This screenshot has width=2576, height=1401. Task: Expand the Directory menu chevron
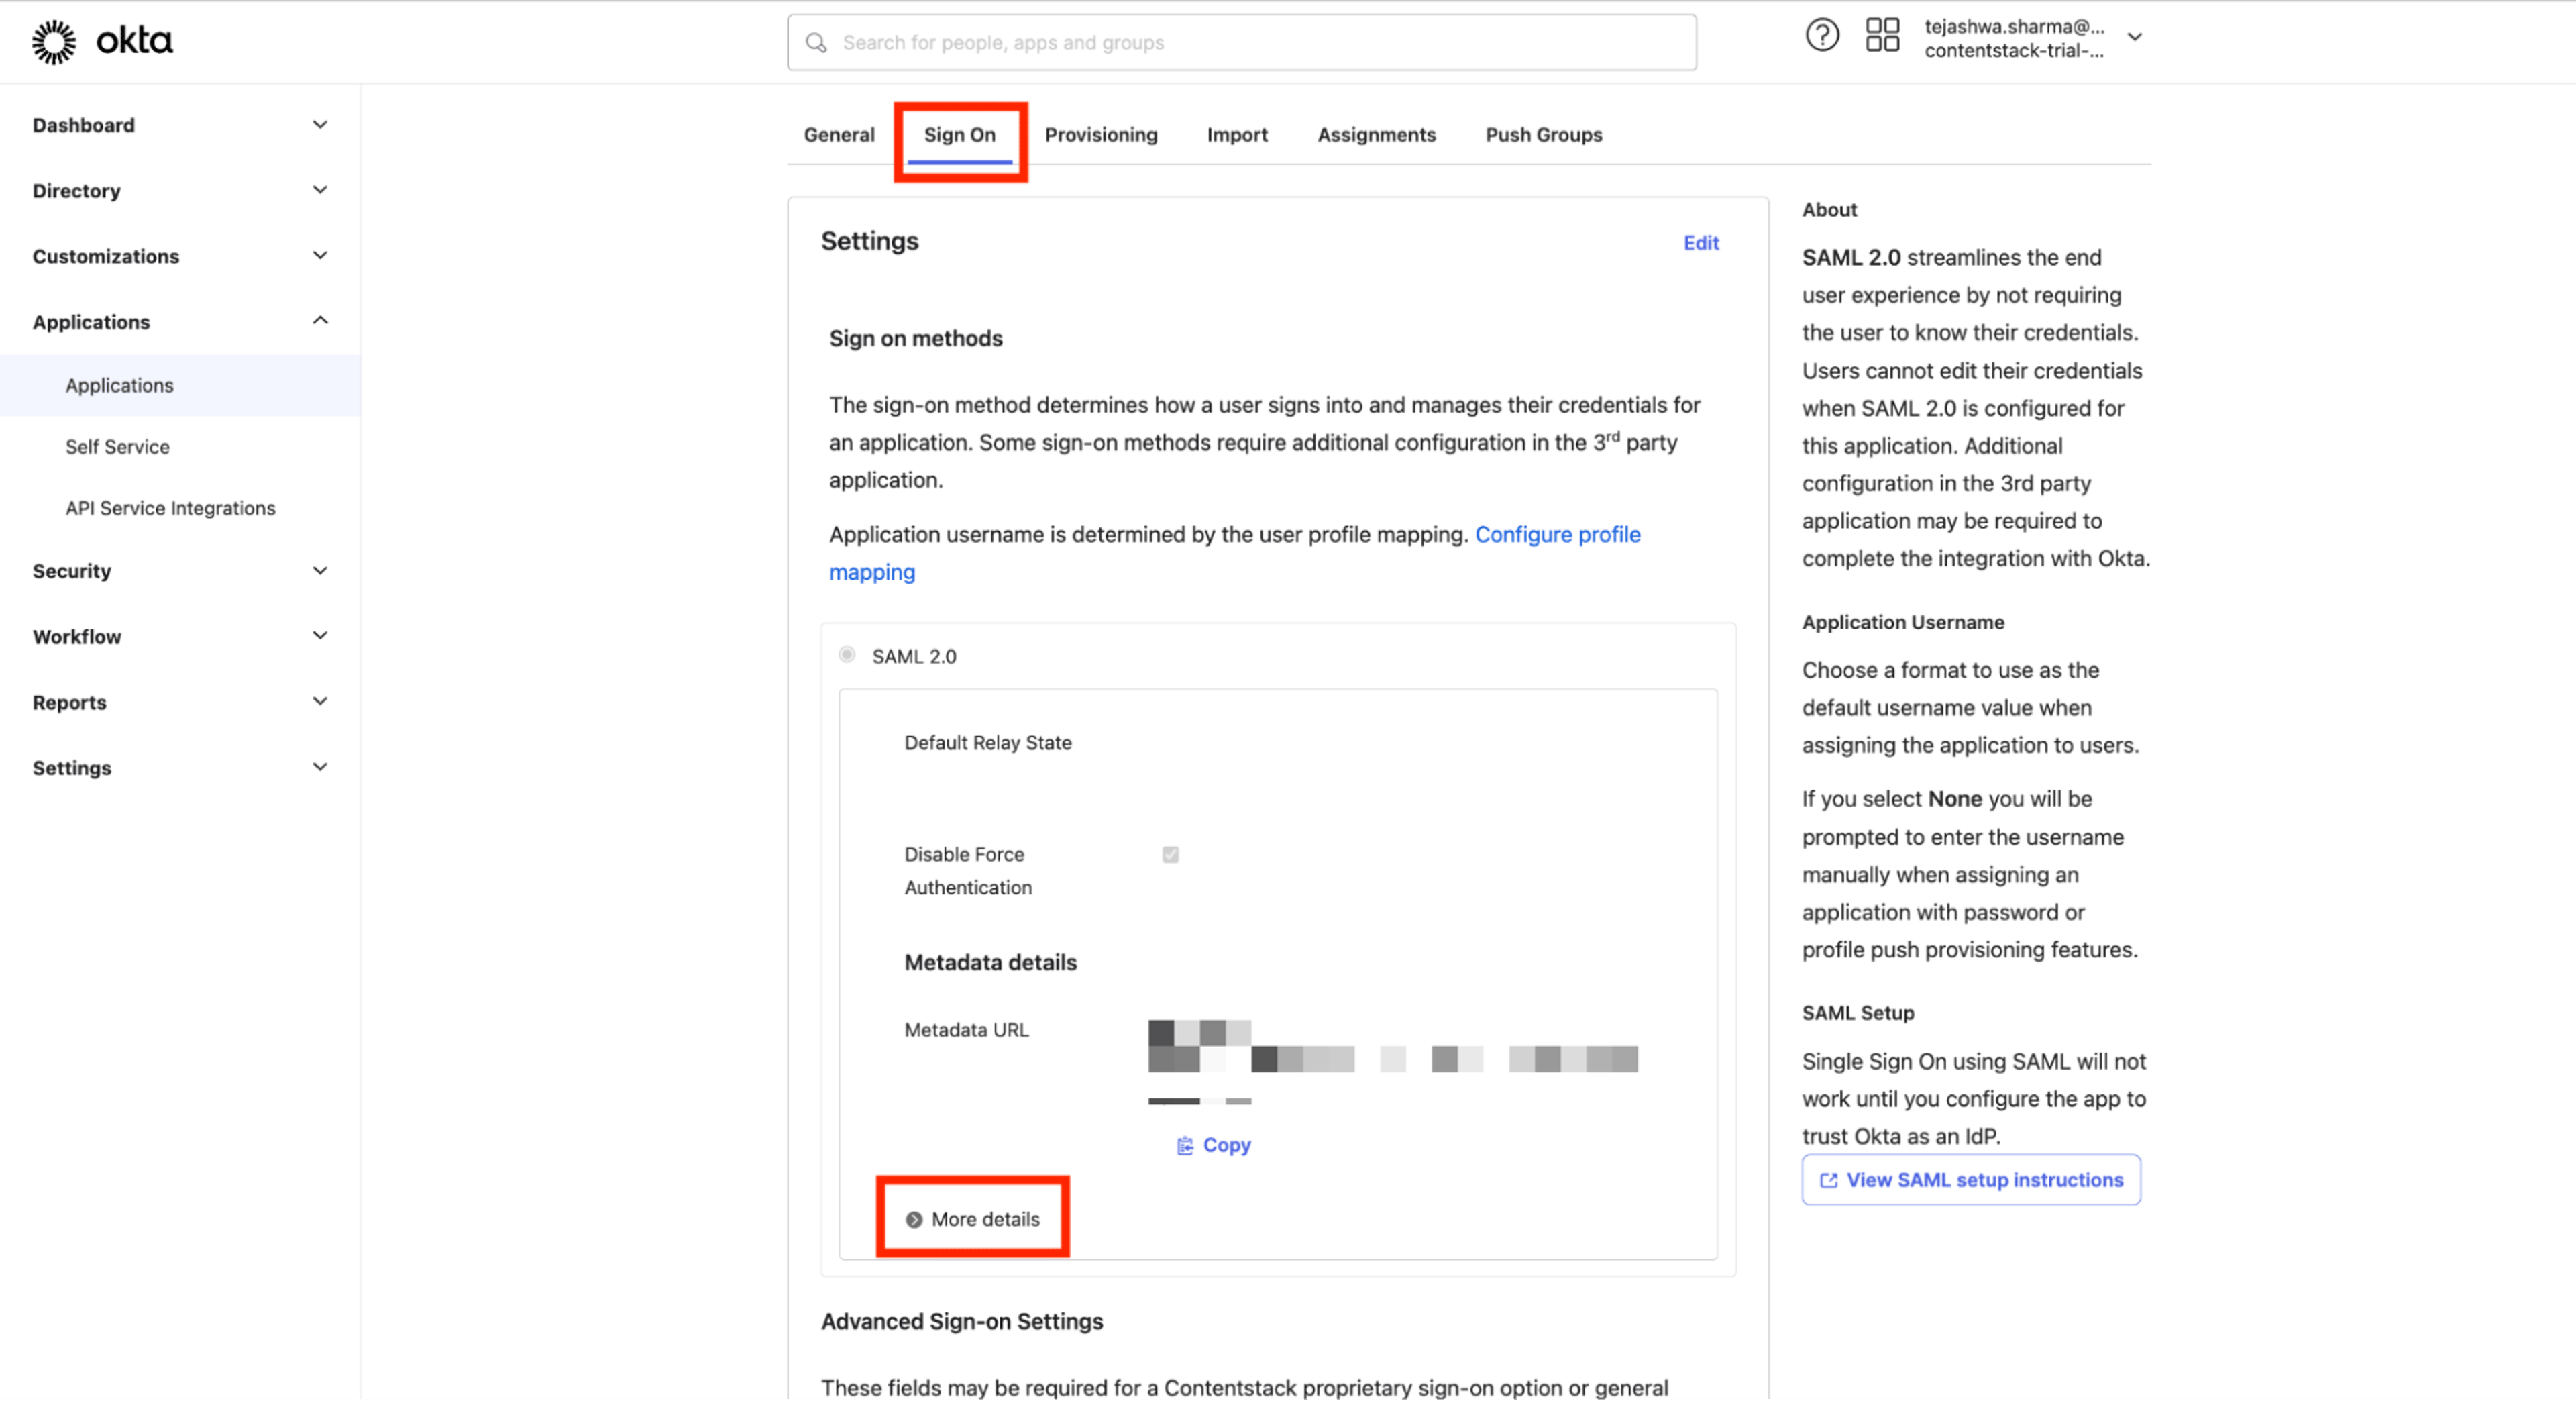point(320,190)
